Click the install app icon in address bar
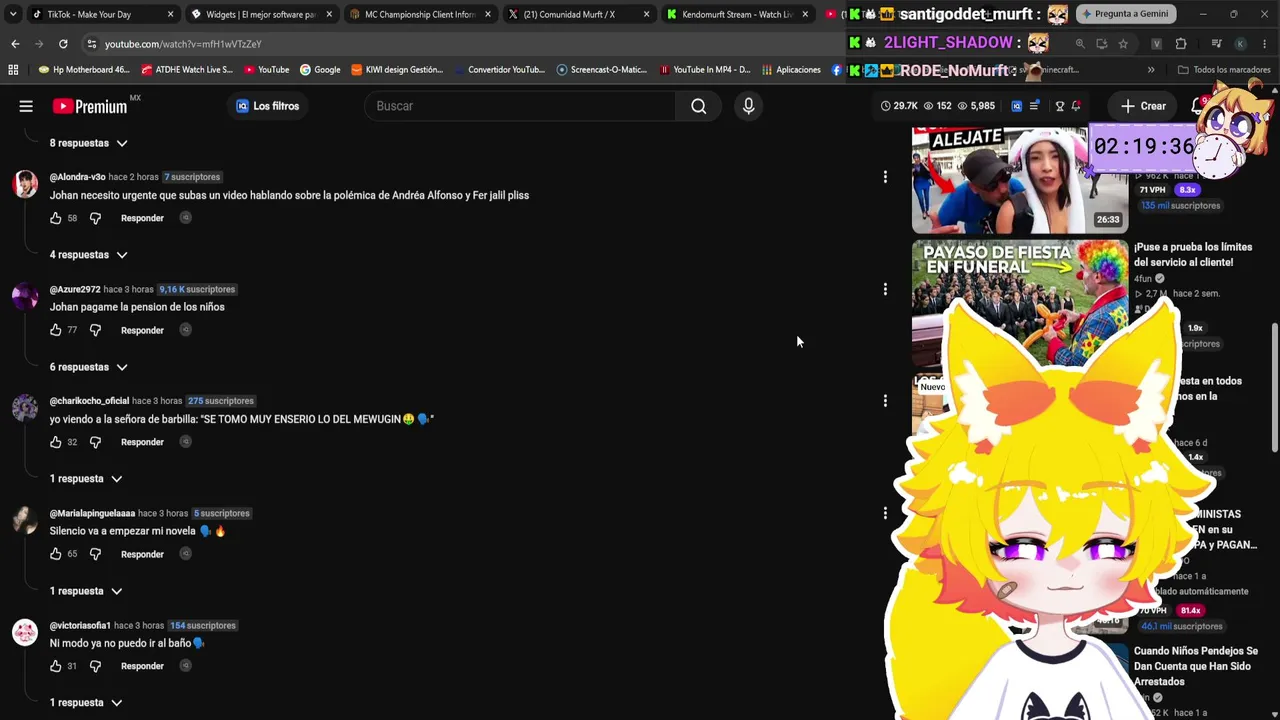This screenshot has height=720, width=1280. pos(1101,44)
